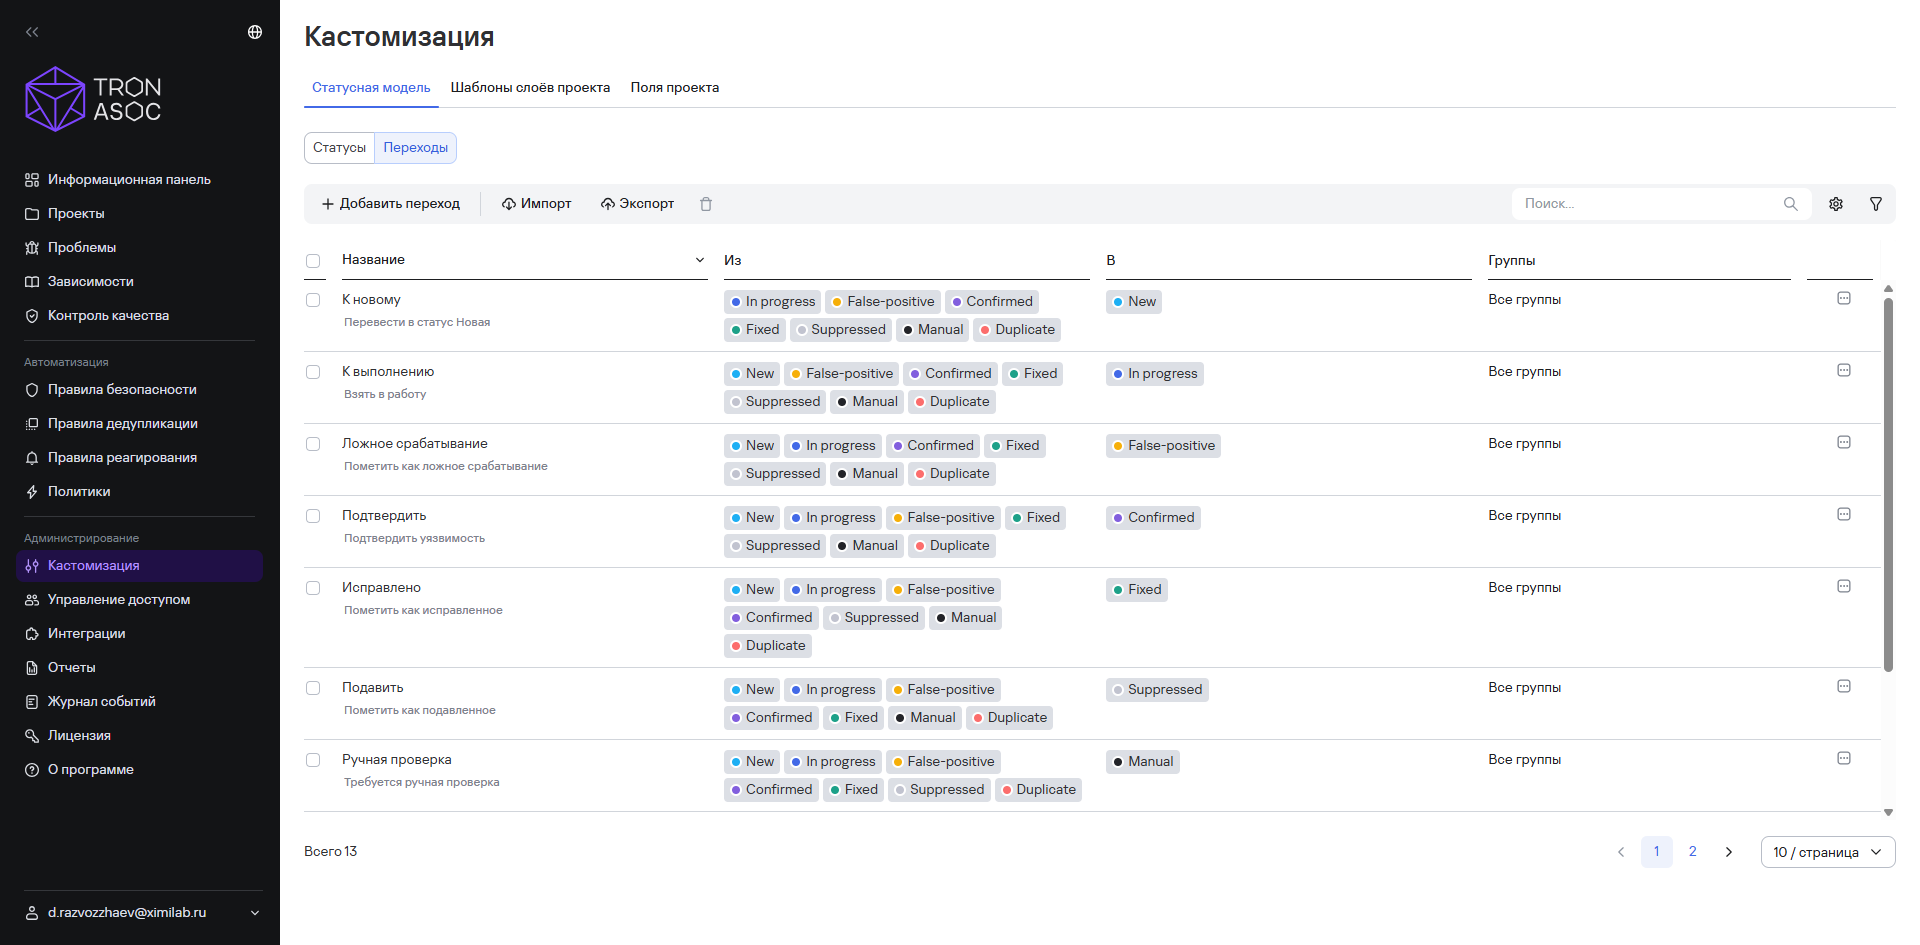The height and width of the screenshot is (945, 1920).
Task: Click the search magnifier icon
Action: (1790, 204)
